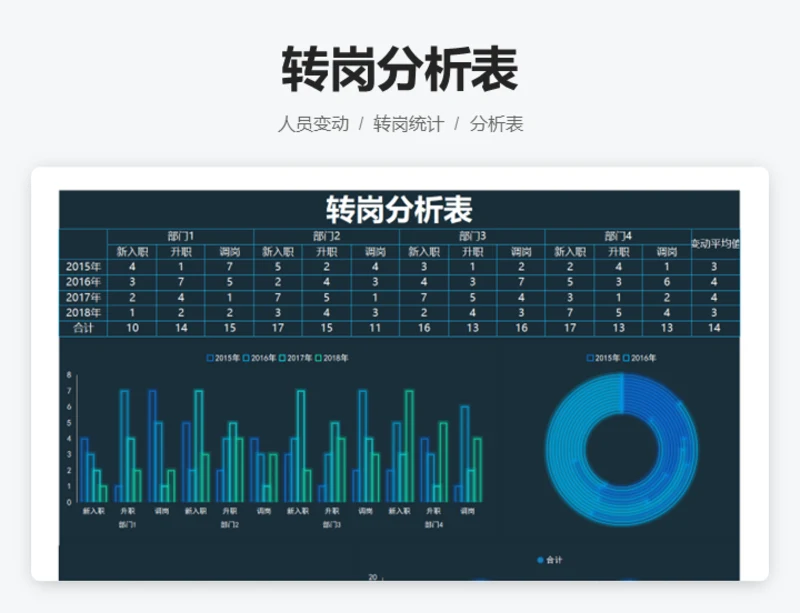Viewport: 800px width, 613px height.
Task: Toggle 2016年 series in bar chart legend
Action: [x=246, y=358]
